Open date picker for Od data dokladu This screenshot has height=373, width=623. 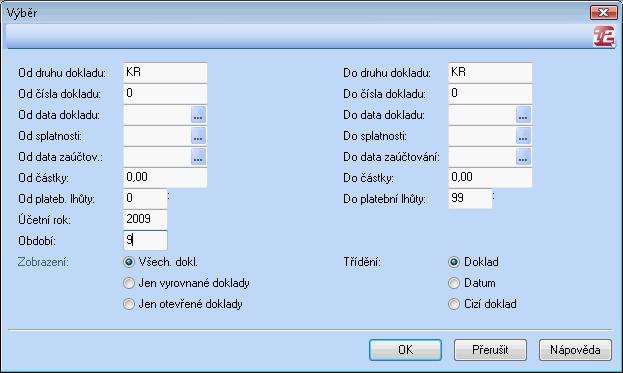click(198, 115)
